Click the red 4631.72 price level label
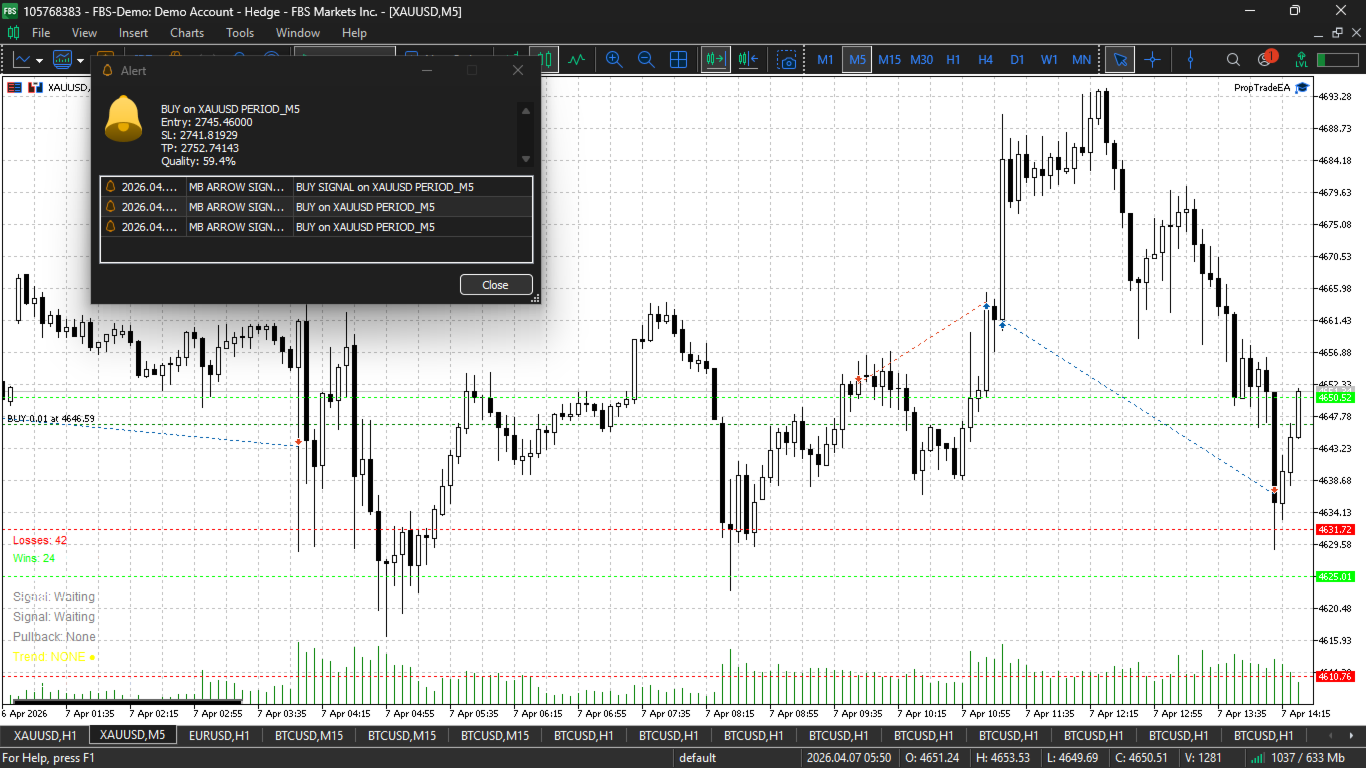Screen dimensions: 1366x768 1335,530
